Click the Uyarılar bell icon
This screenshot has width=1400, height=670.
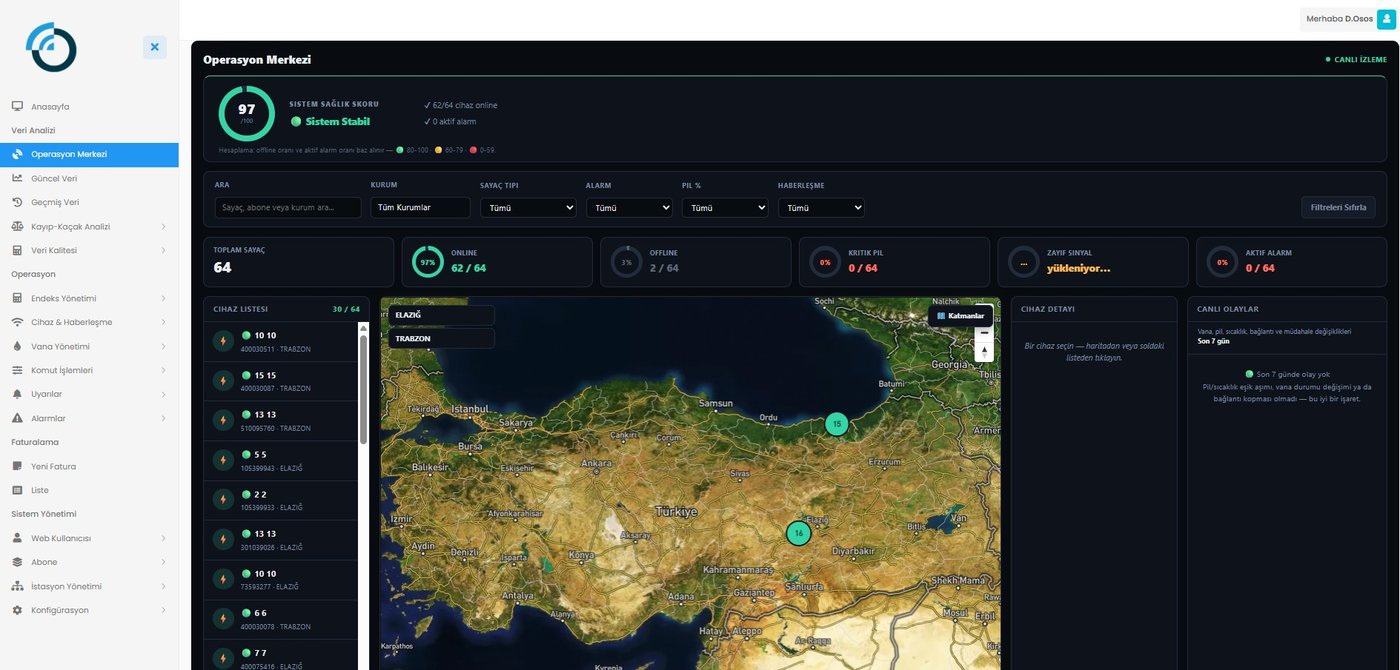[x=17, y=394]
